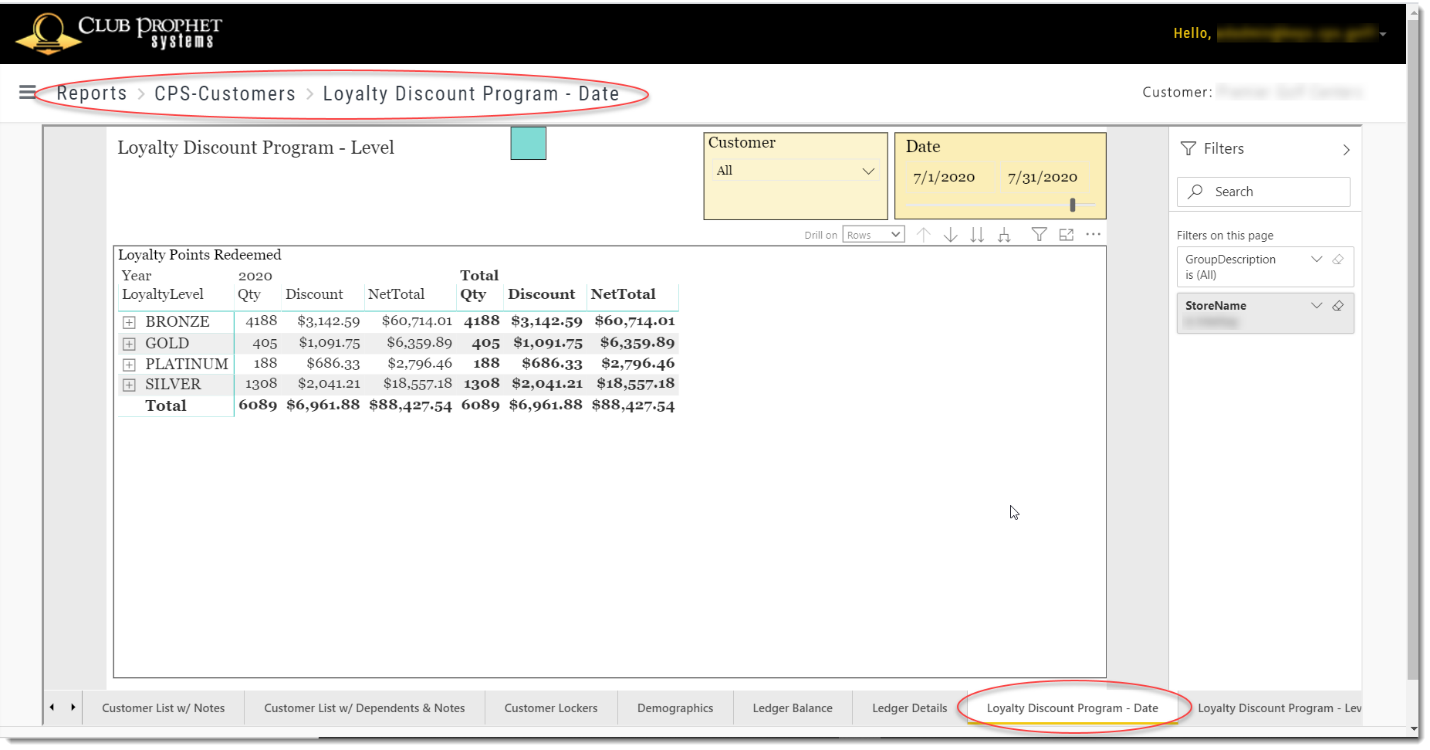
Task: Click the drill up arrow icon
Action: point(924,234)
